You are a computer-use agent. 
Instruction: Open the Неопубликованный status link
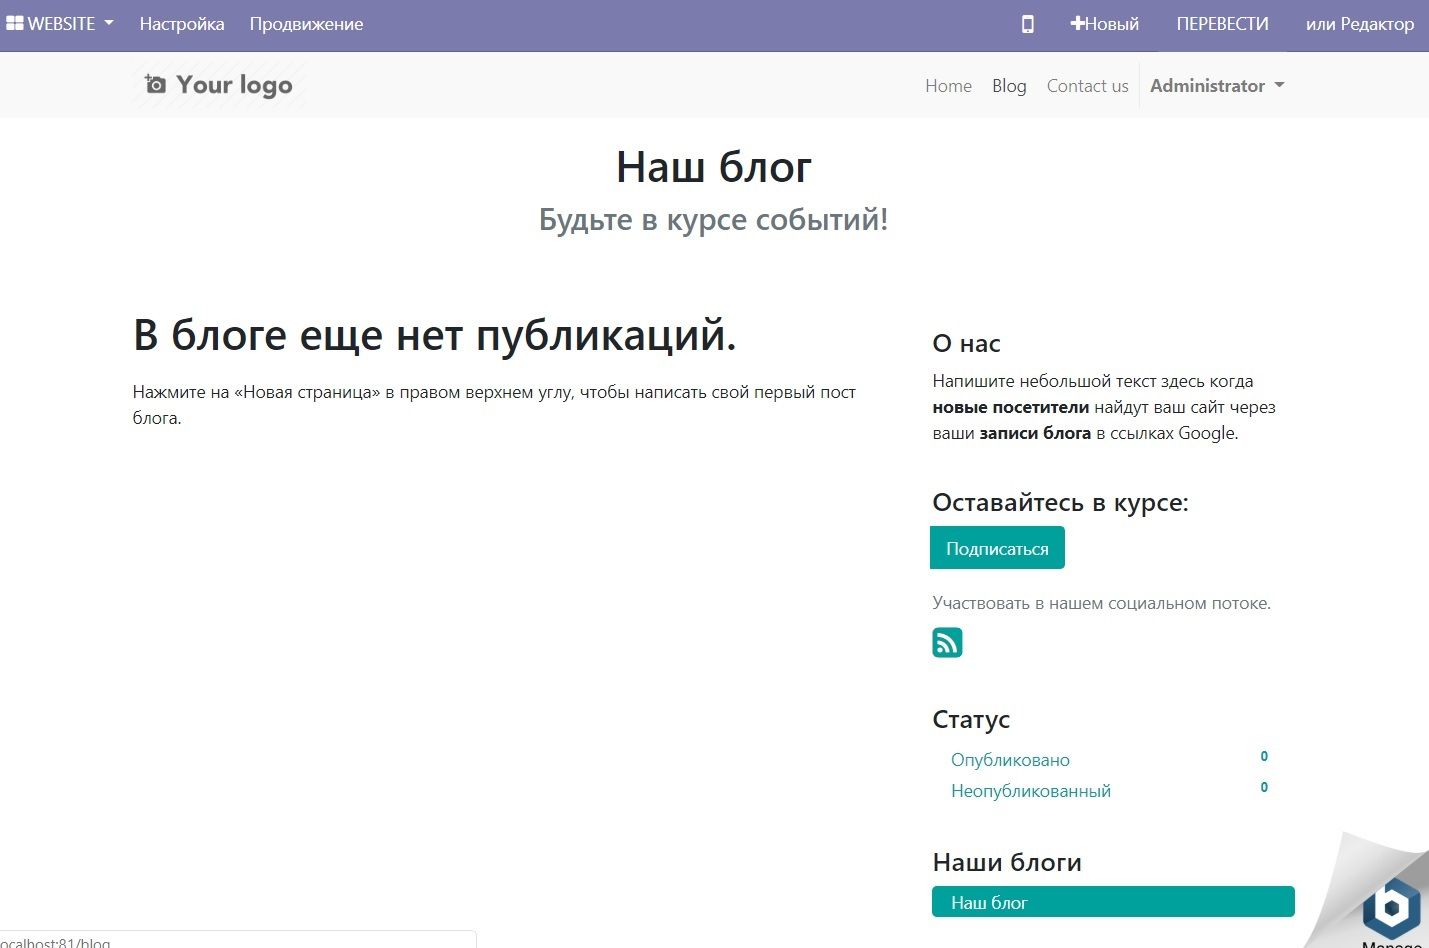point(1030,790)
